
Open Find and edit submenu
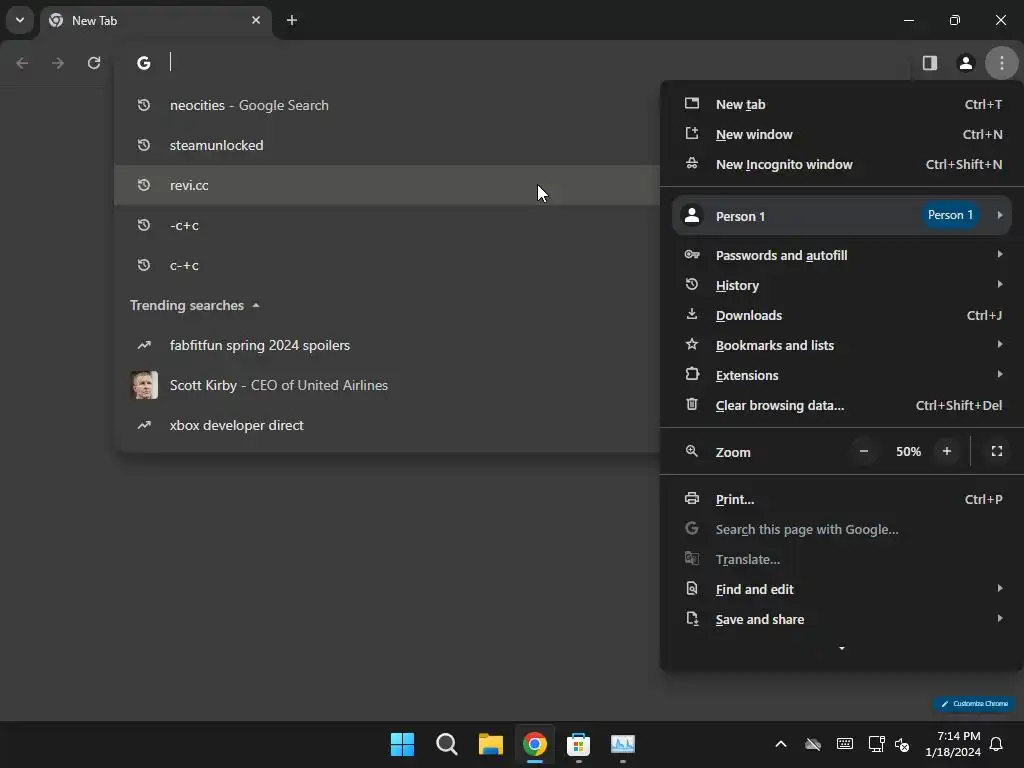point(842,589)
